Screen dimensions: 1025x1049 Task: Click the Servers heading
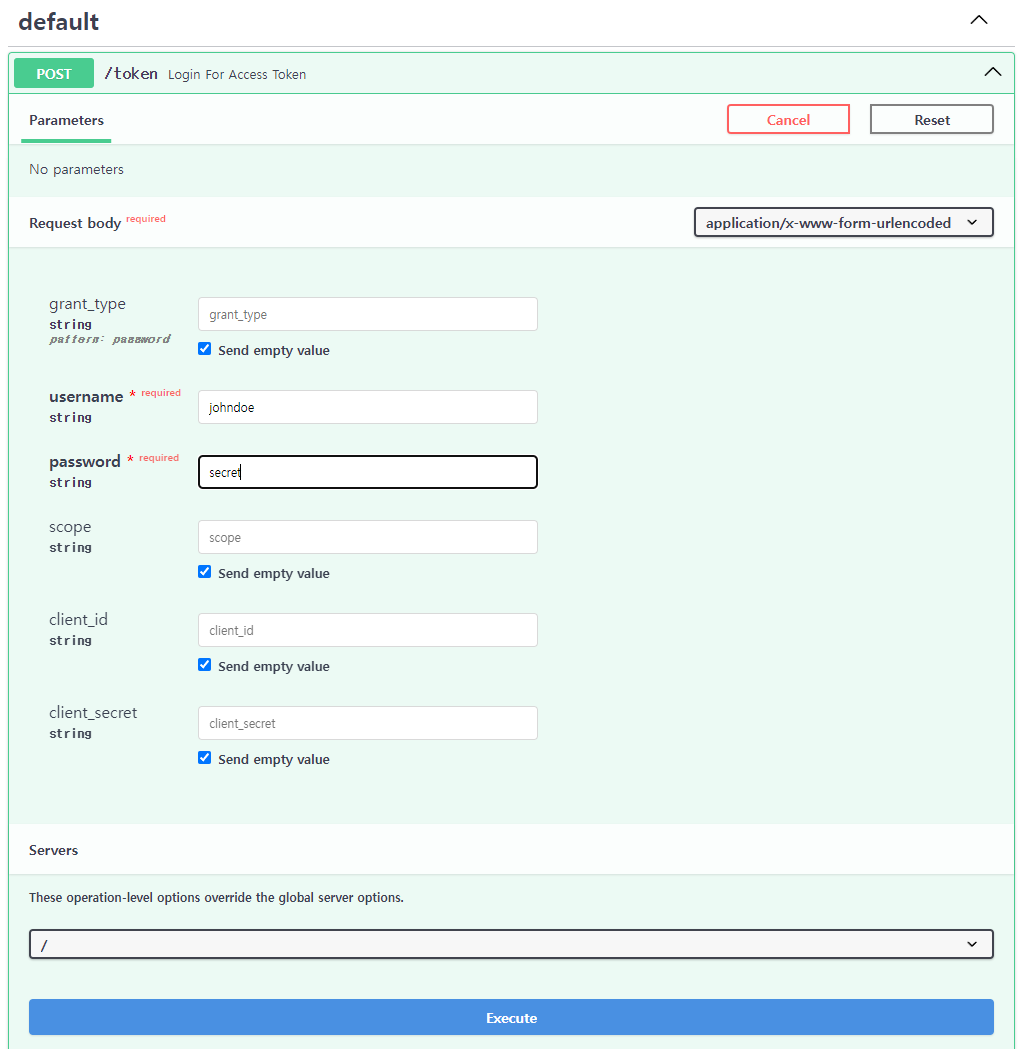pos(54,850)
